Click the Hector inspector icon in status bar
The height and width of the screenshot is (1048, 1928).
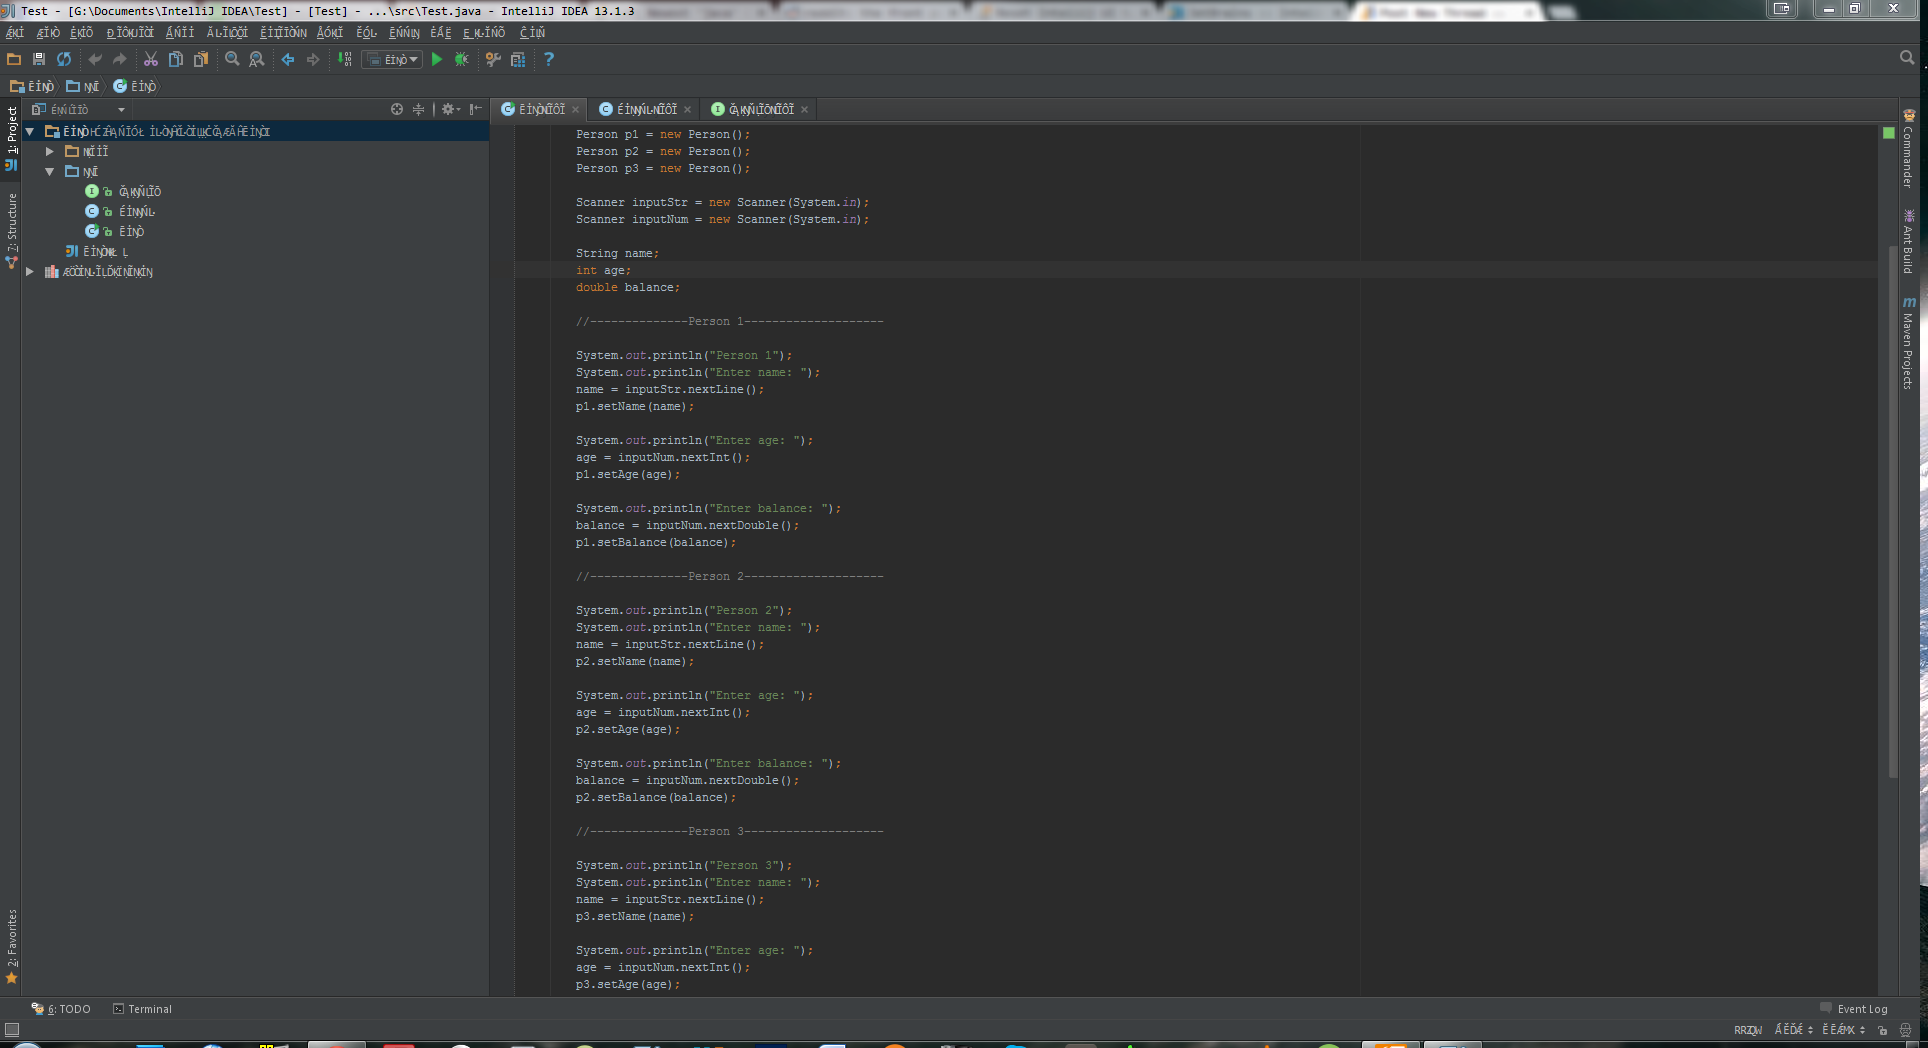1906,1030
